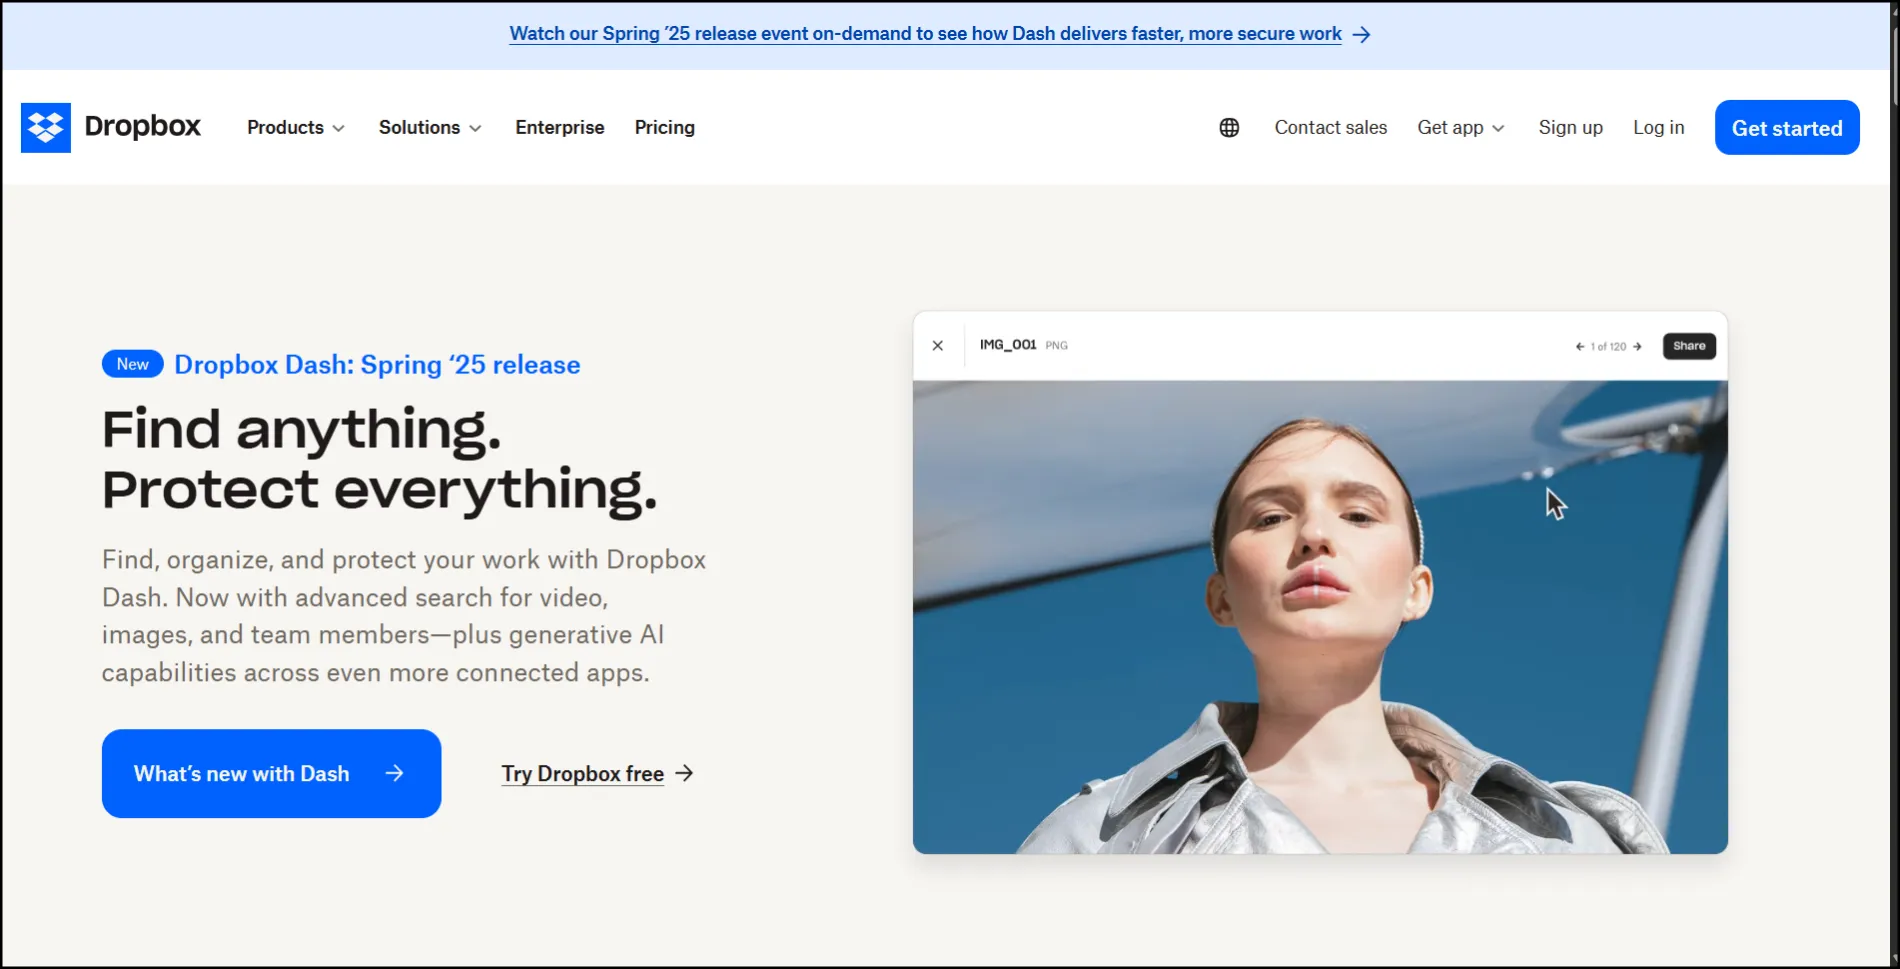Click the Dropbox logo icon
This screenshot has width=1900, height=969.
tap(46, 127)
